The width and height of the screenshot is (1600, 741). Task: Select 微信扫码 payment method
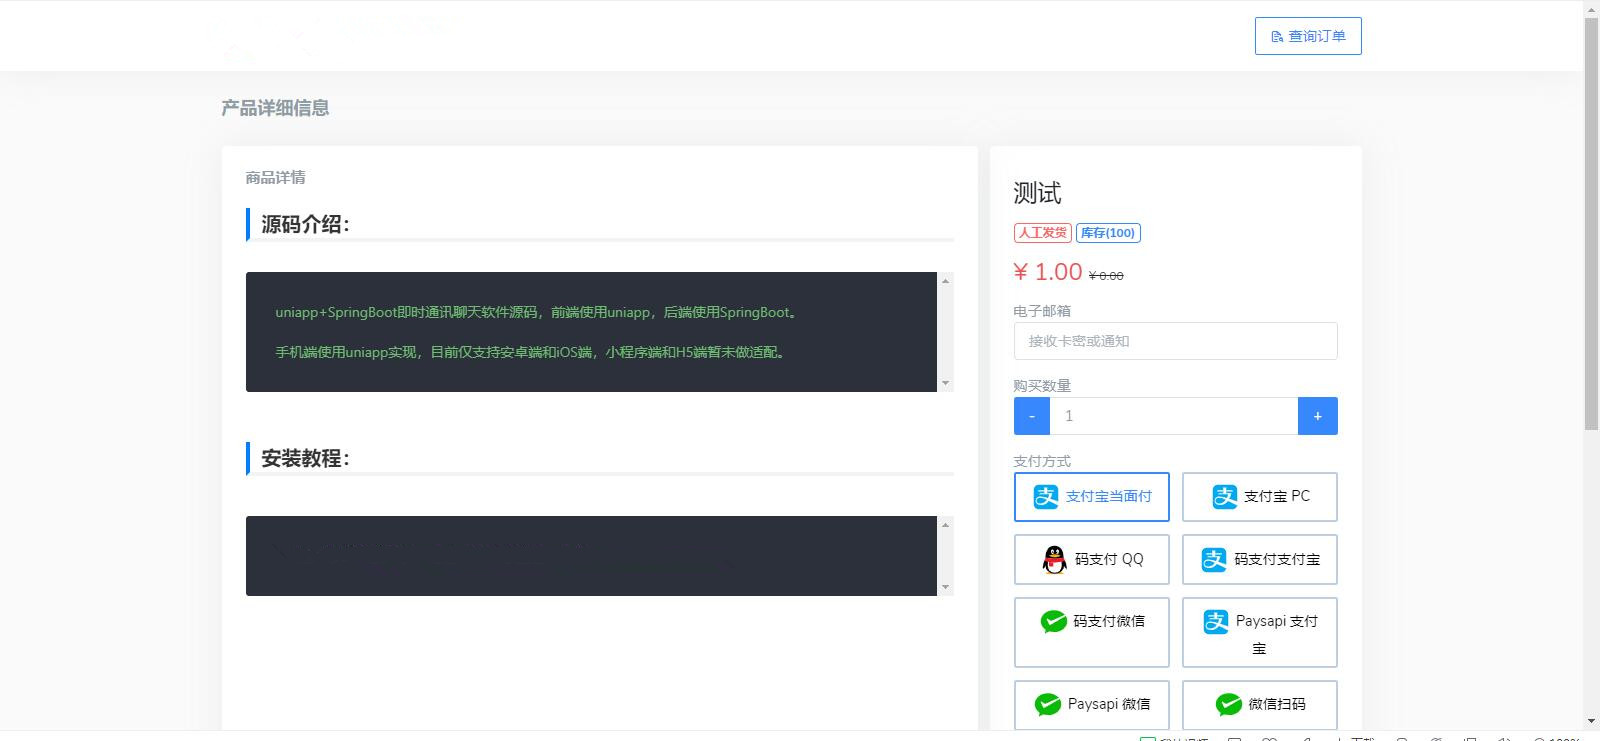tap(1260, 704)
